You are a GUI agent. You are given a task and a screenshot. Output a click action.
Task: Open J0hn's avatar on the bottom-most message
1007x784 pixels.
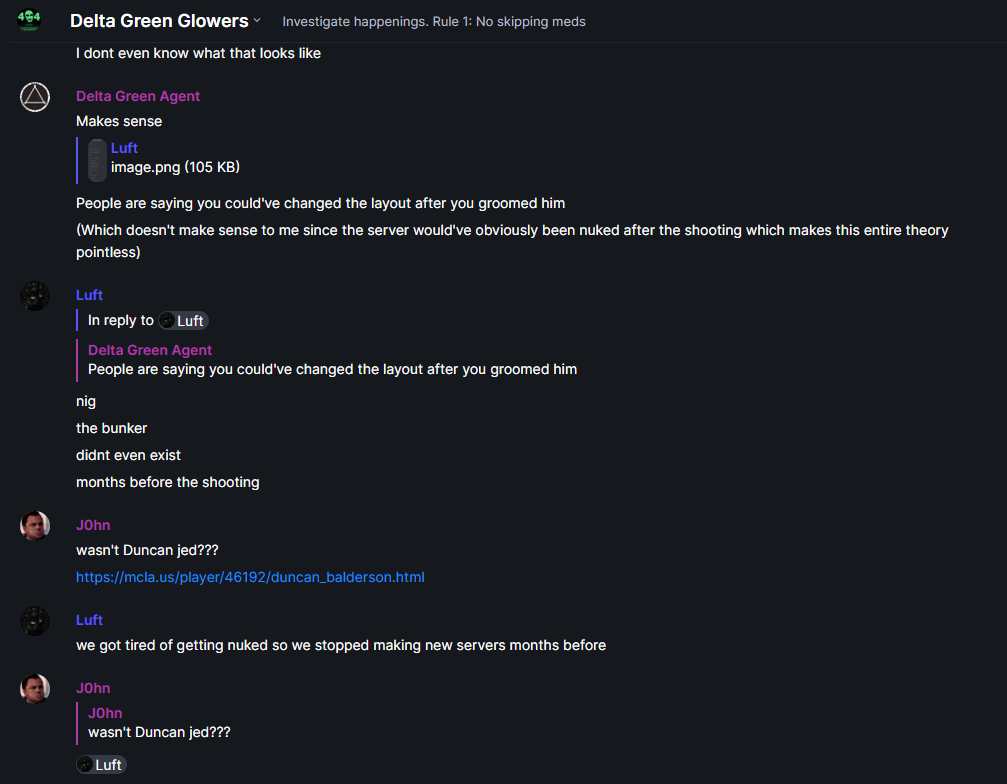point(35,689)
